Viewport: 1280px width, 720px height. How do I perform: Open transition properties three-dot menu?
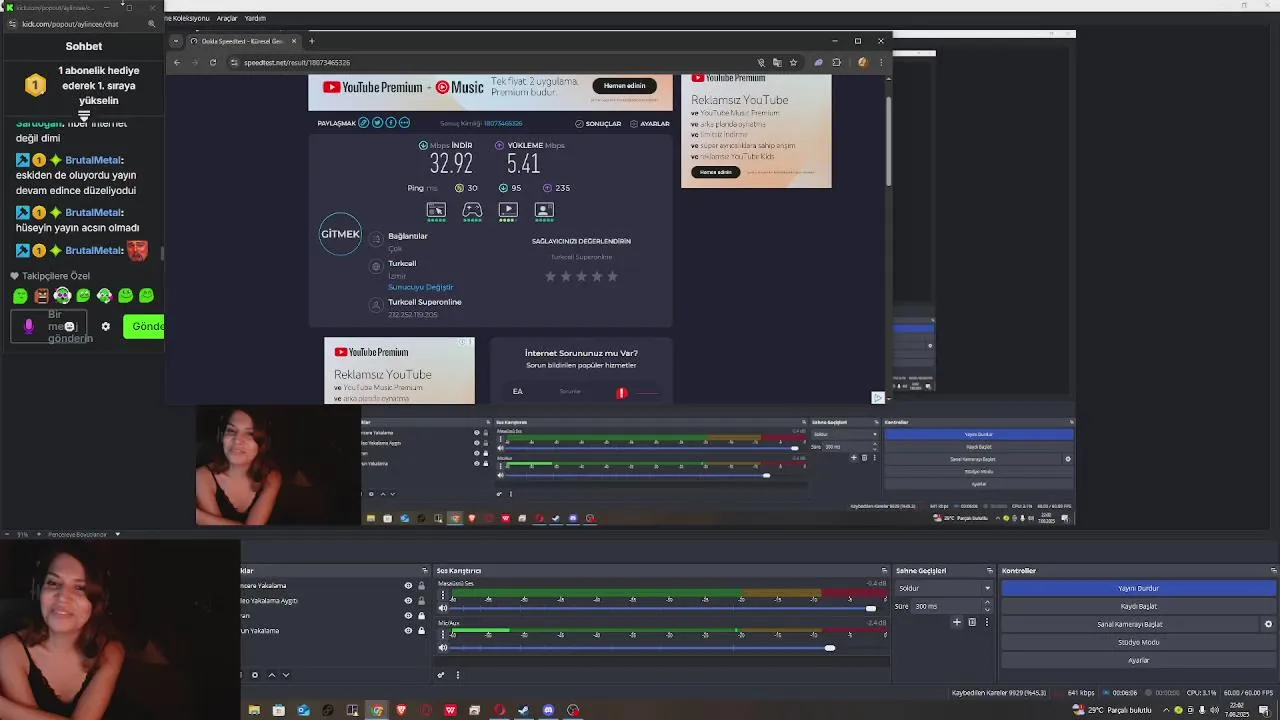tap(987, 622)
